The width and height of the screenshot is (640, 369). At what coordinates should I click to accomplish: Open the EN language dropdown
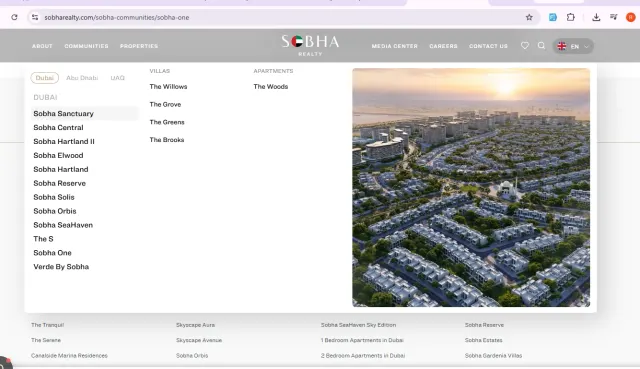pos(573,46)
